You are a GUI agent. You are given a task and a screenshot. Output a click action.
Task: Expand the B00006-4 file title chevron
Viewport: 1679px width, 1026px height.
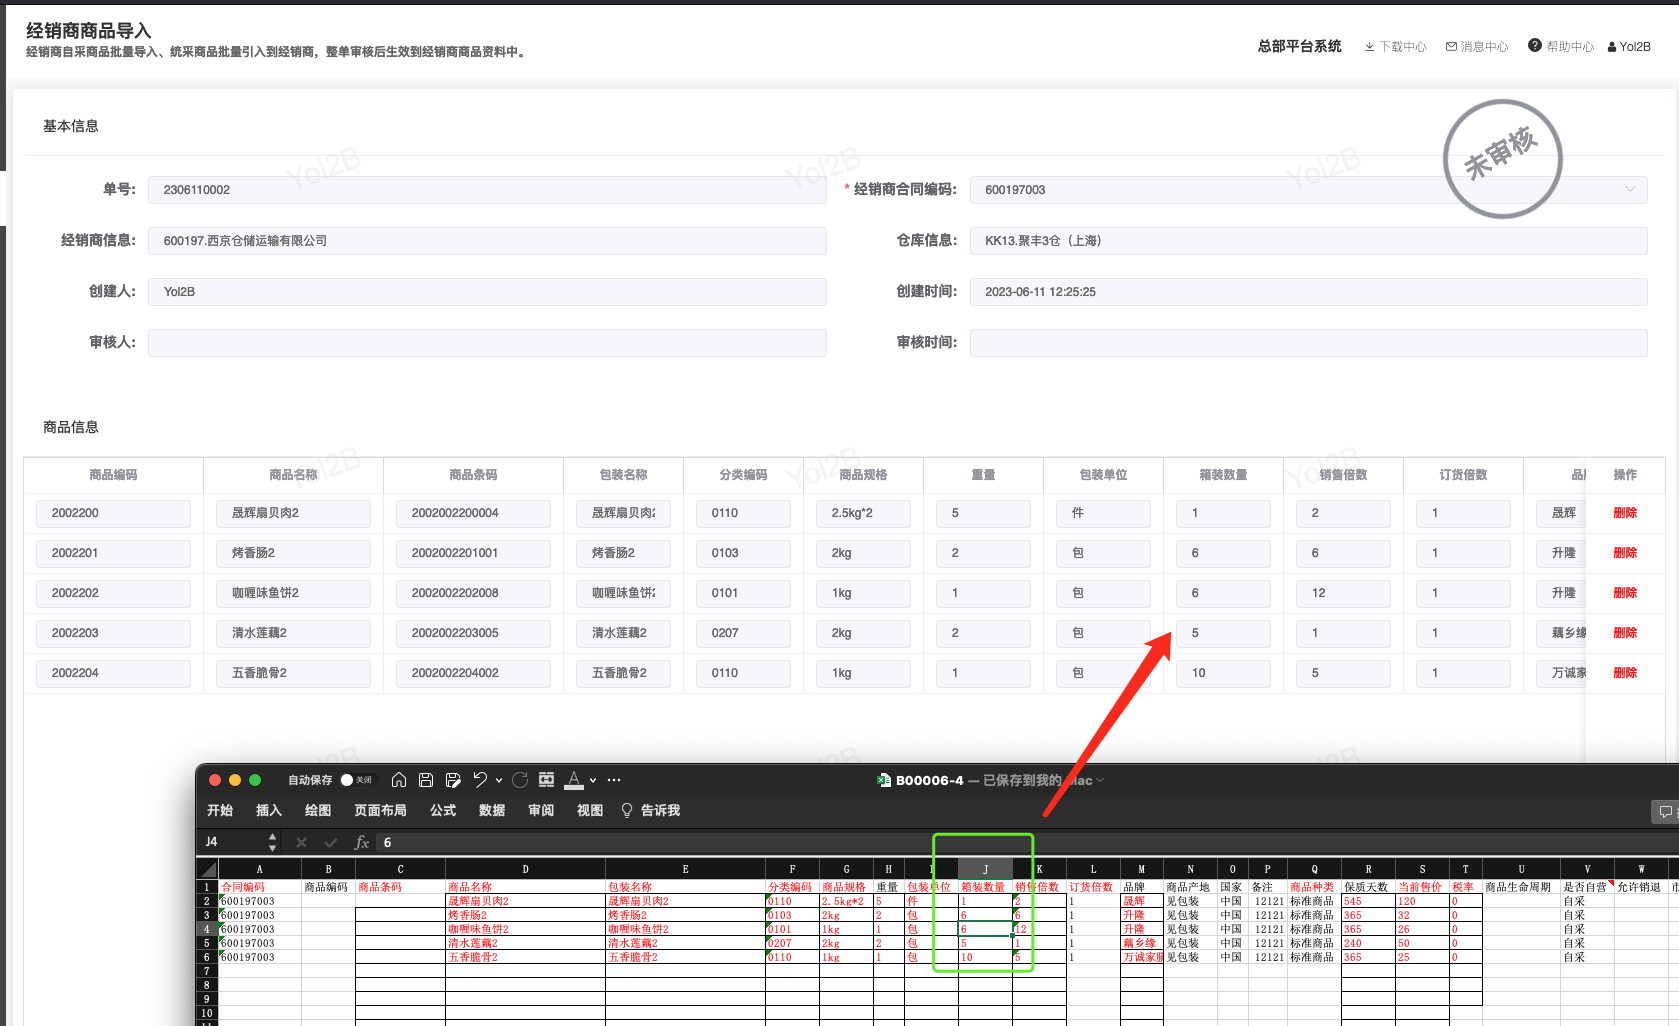point(1101,781)
